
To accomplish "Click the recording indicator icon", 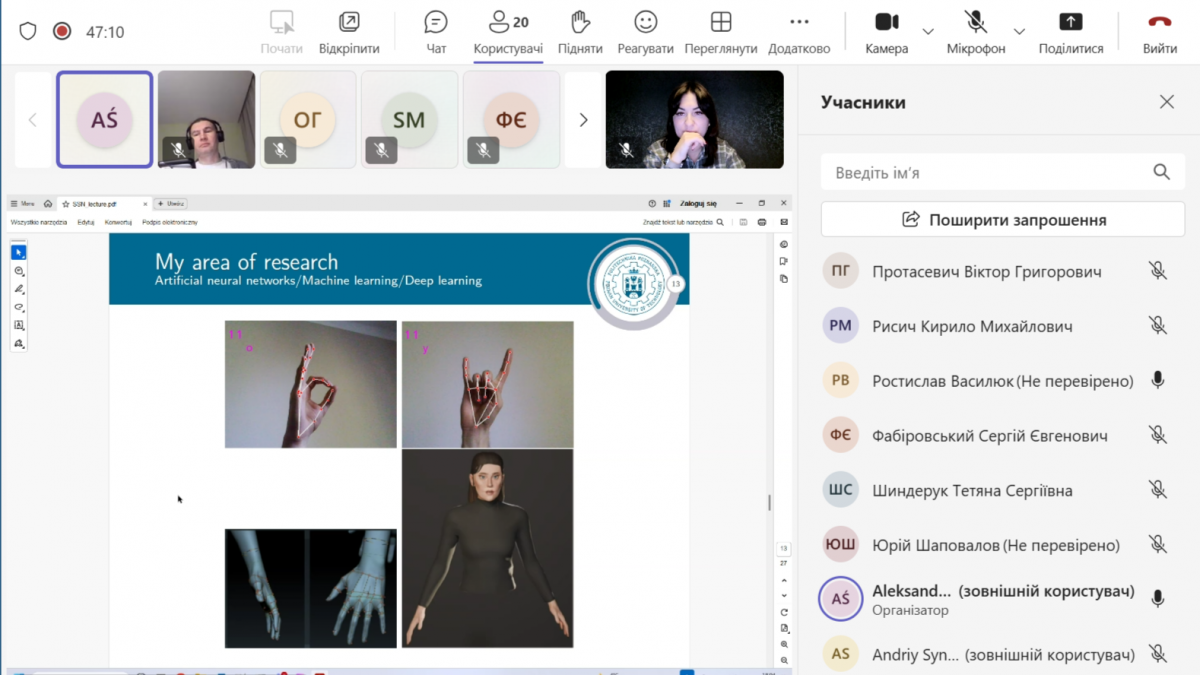I will (x=62, y=31).
